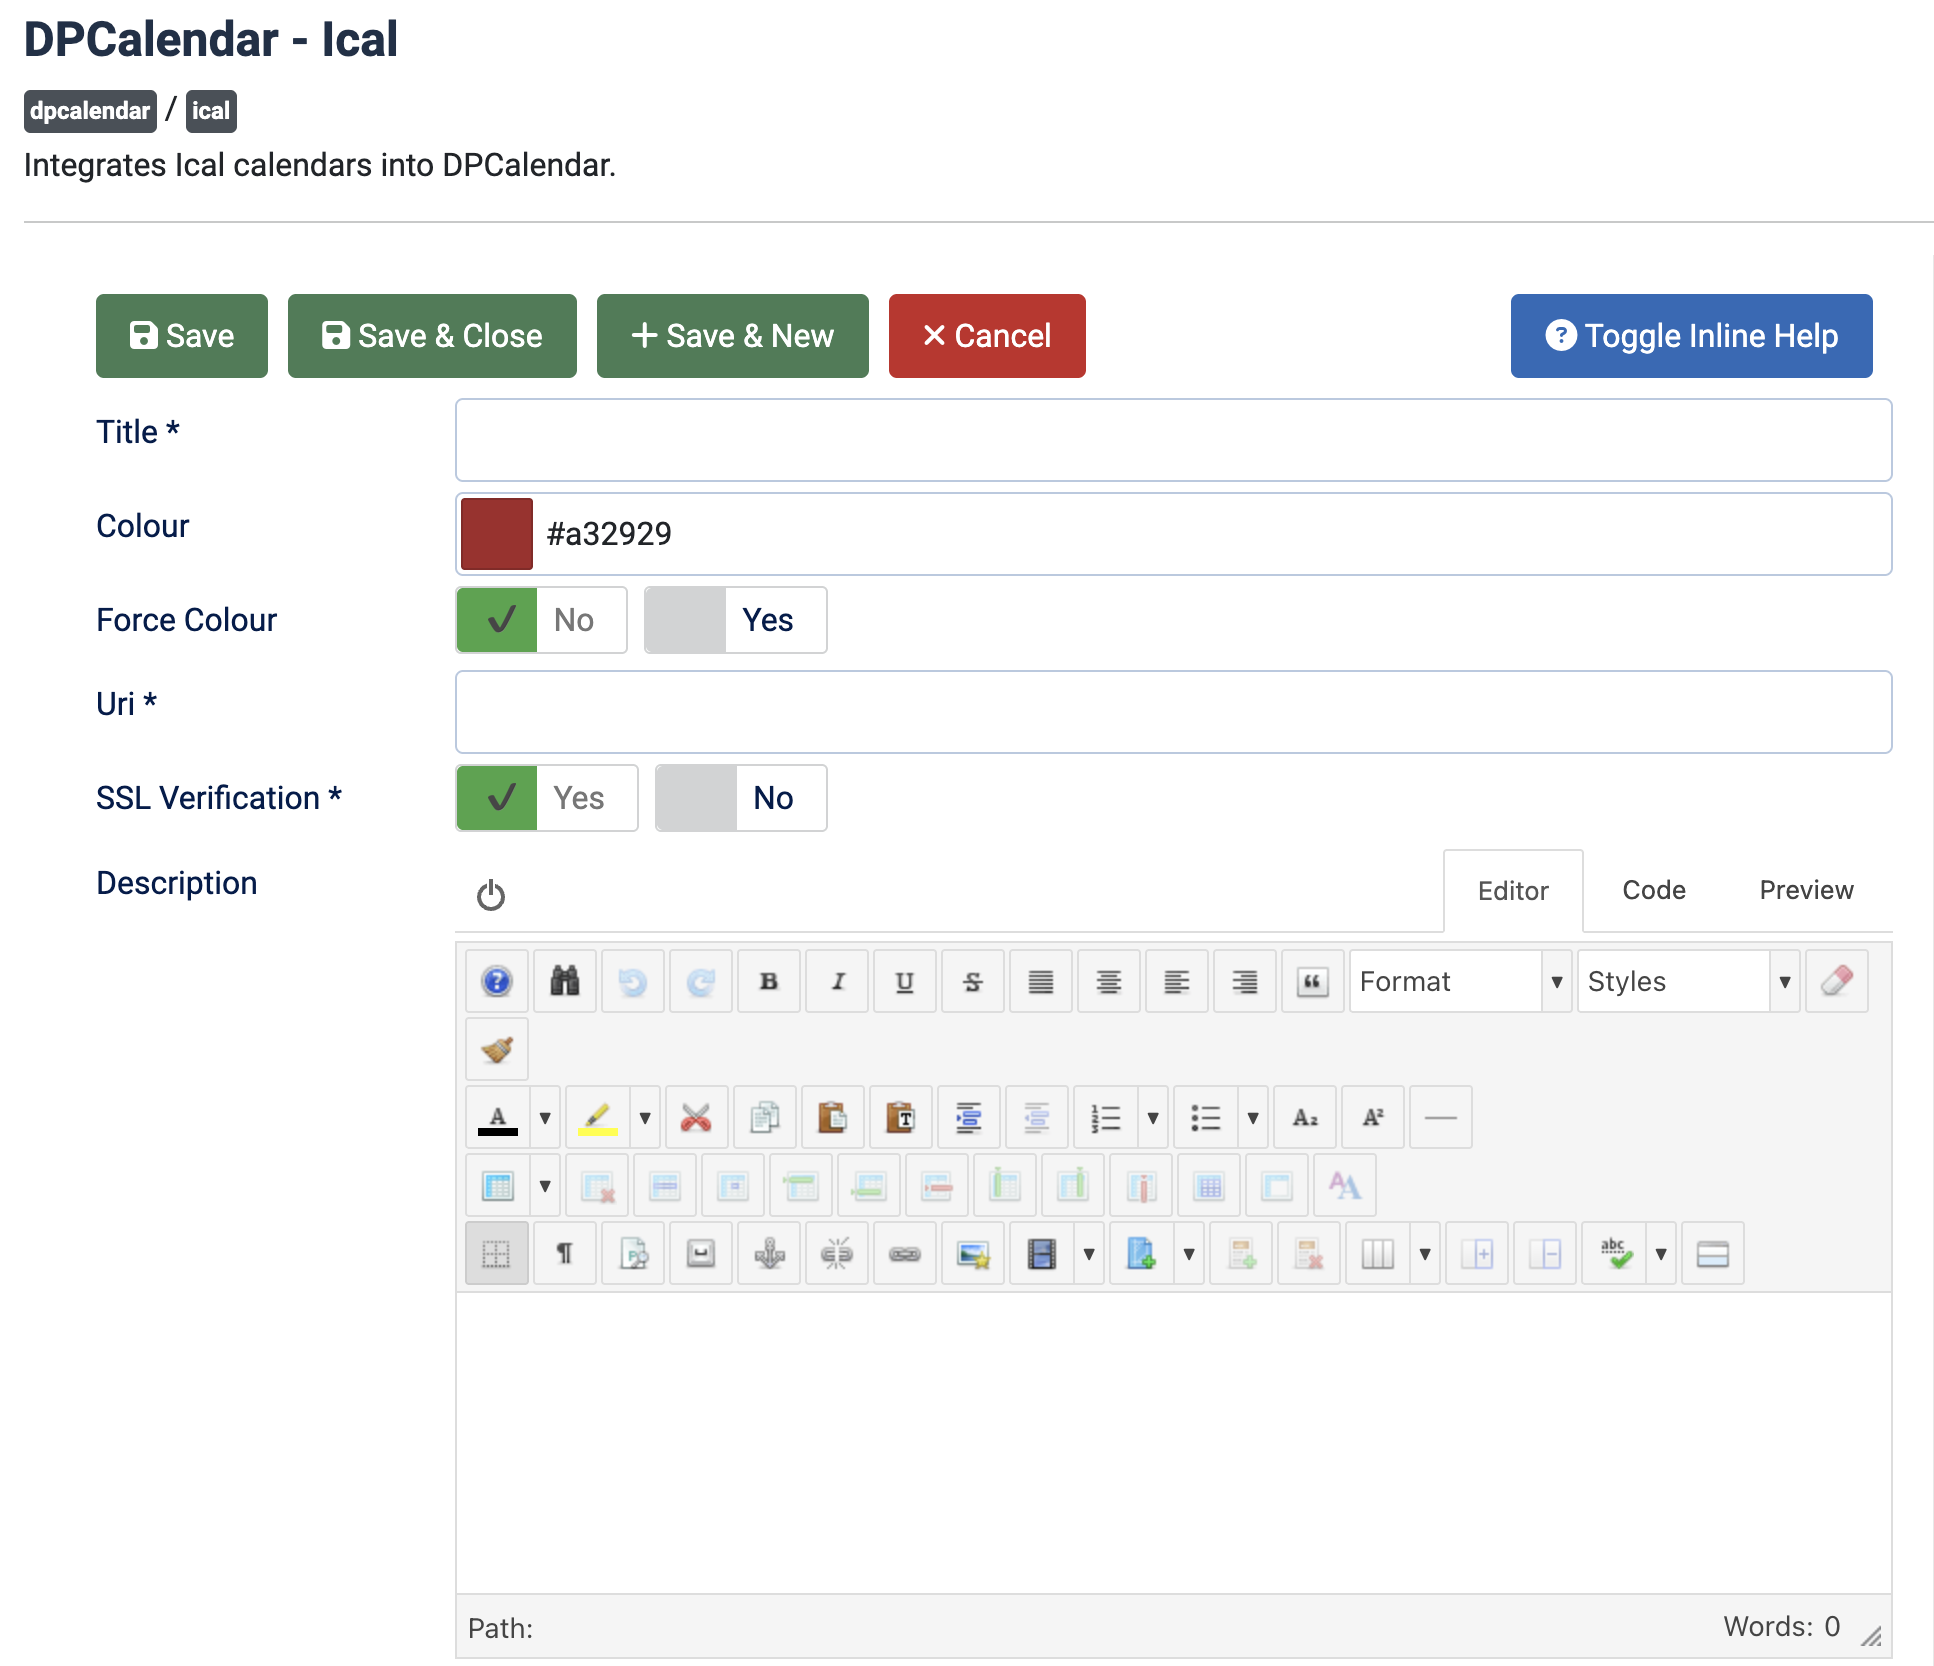Screen dimensions: 1934x1666
Task: Select Yes for Force Colour
Action: [x=736, y=620]
